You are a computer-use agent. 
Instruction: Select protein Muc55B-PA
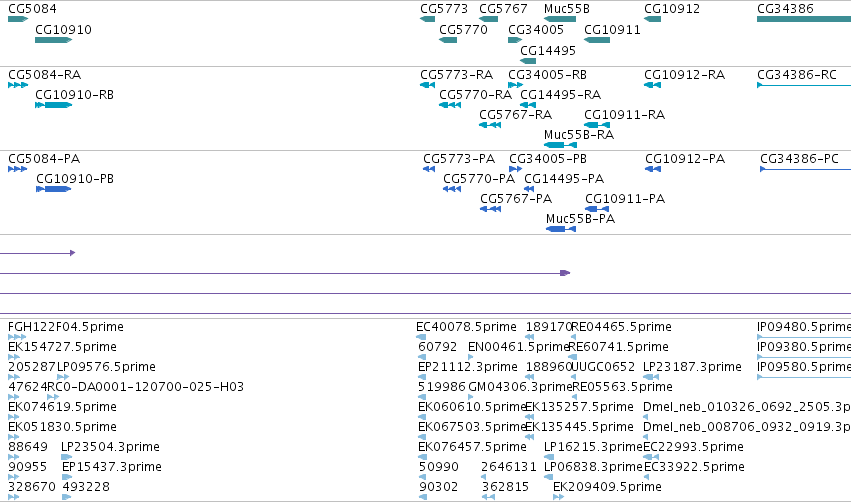[x=581, y=219]
